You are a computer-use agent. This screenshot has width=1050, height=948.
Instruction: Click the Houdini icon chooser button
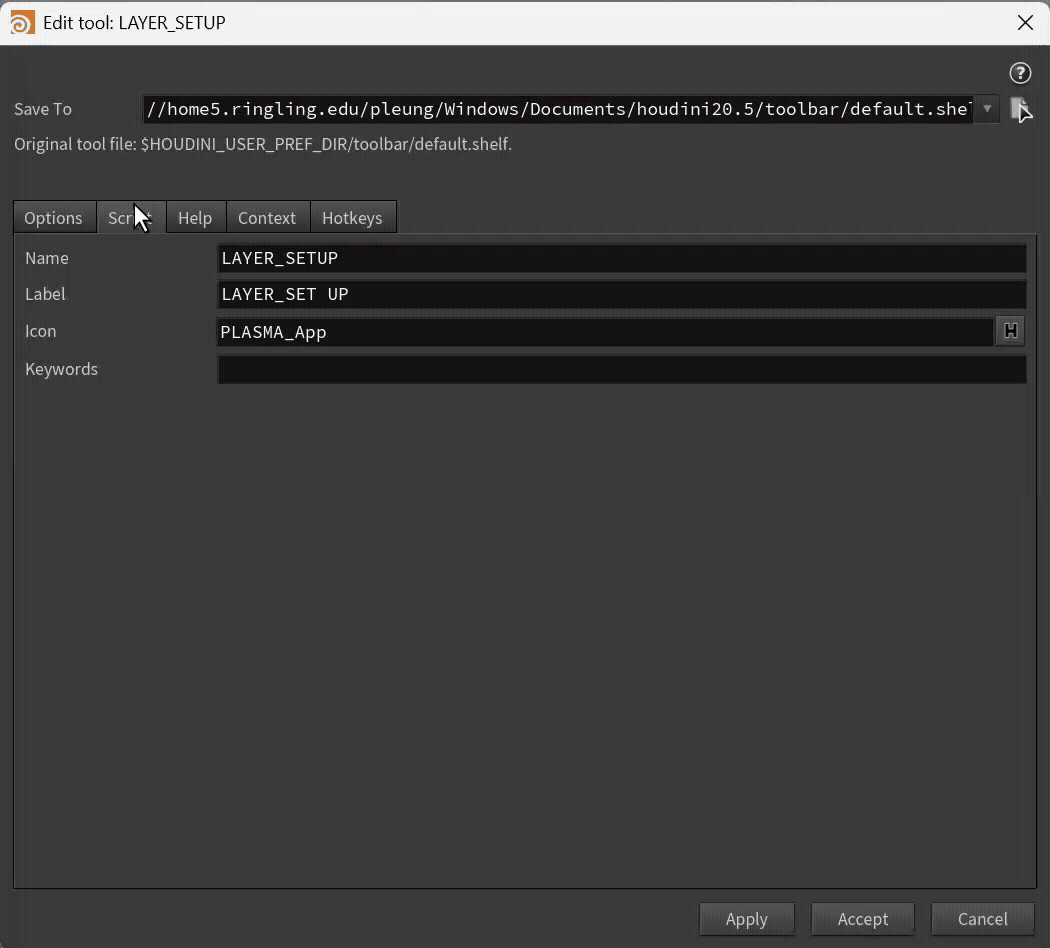pyautogui.click(x=1010, y=331)
